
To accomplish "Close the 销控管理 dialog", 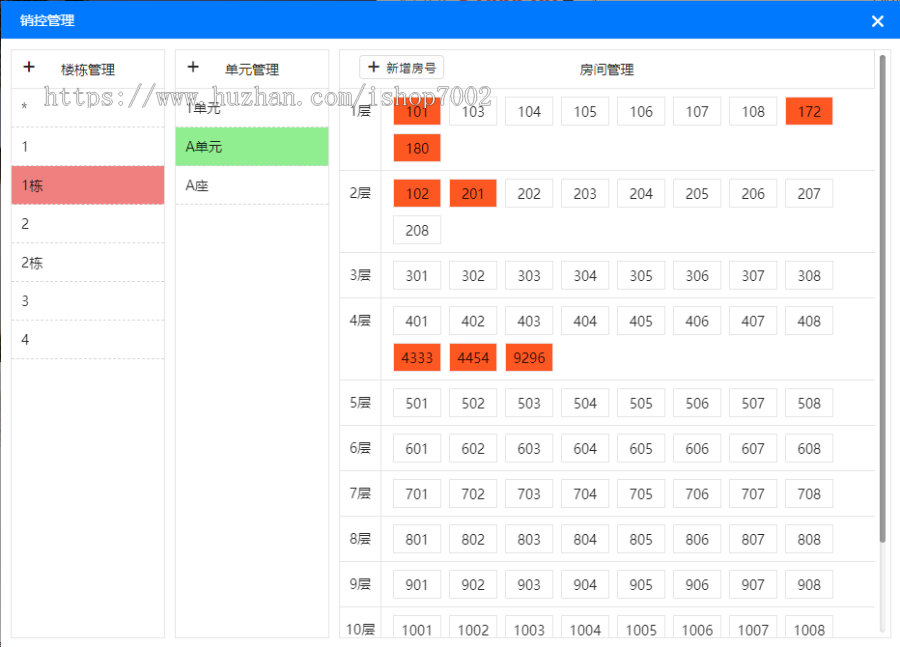I will pyautogui.click(x=877, y=21).
